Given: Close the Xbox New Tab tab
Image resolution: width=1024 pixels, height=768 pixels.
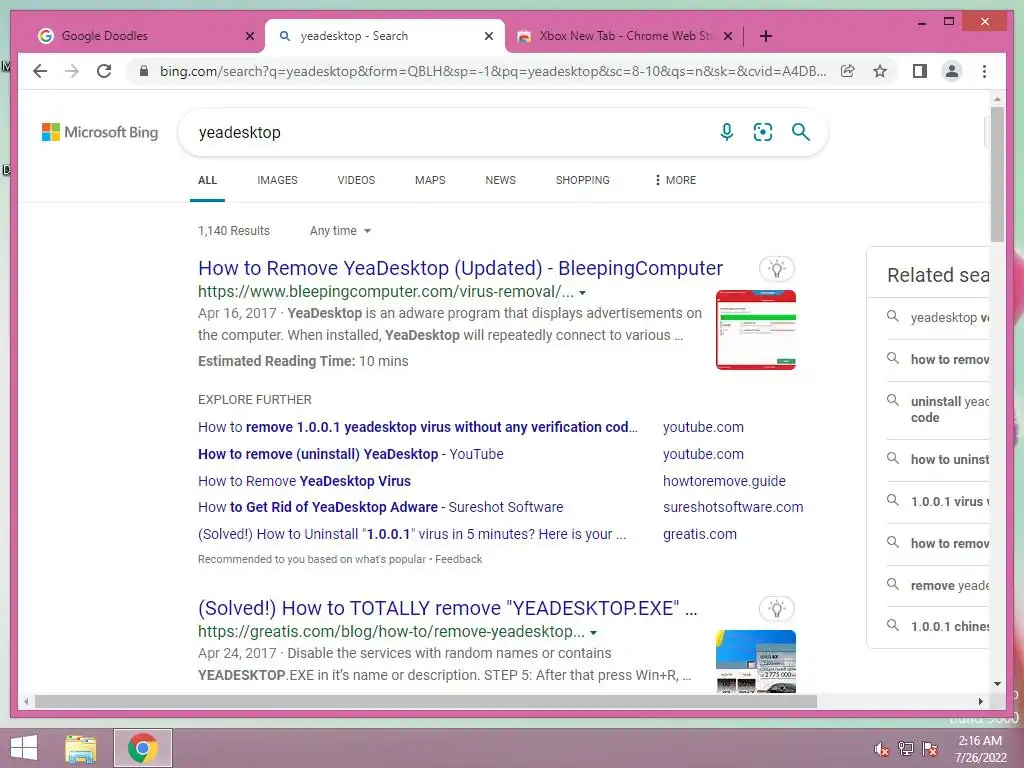Looking at the screenshot, I should (728, 36).
